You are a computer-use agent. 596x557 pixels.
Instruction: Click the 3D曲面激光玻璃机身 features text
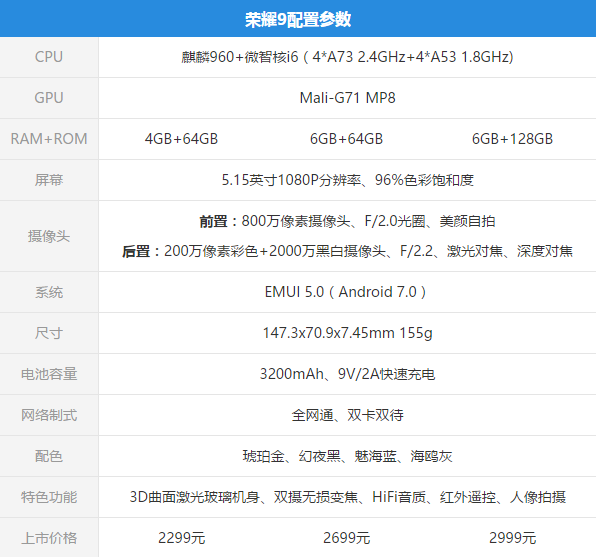[x=347, y=497]
